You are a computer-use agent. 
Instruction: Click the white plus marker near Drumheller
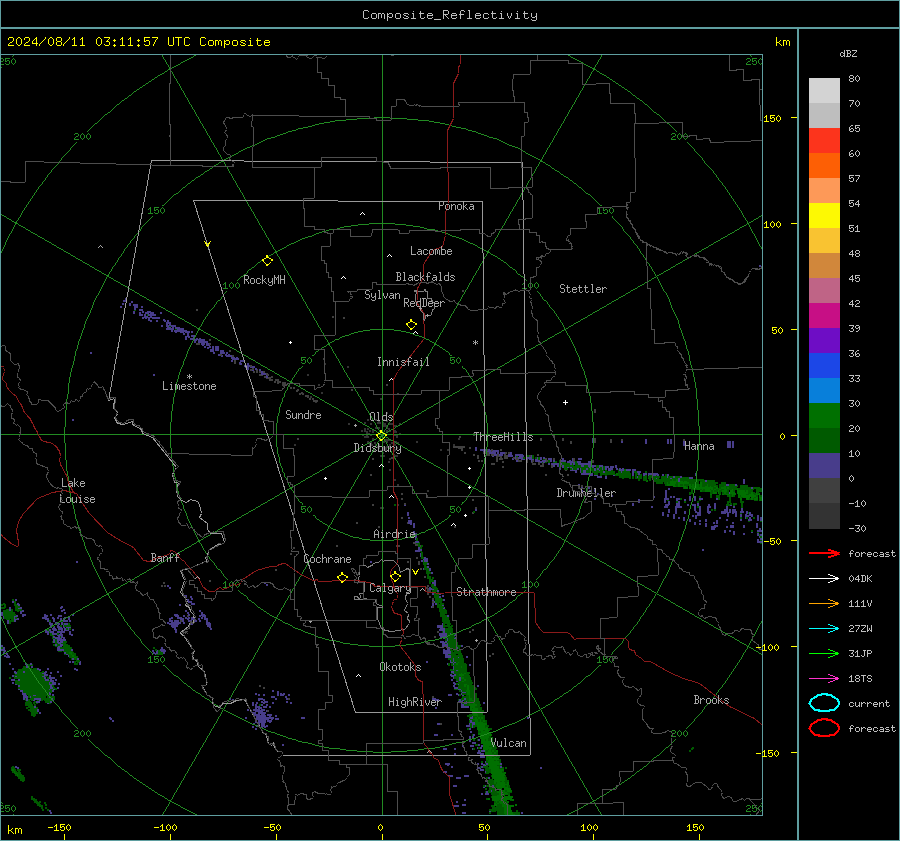coord(565,402)
